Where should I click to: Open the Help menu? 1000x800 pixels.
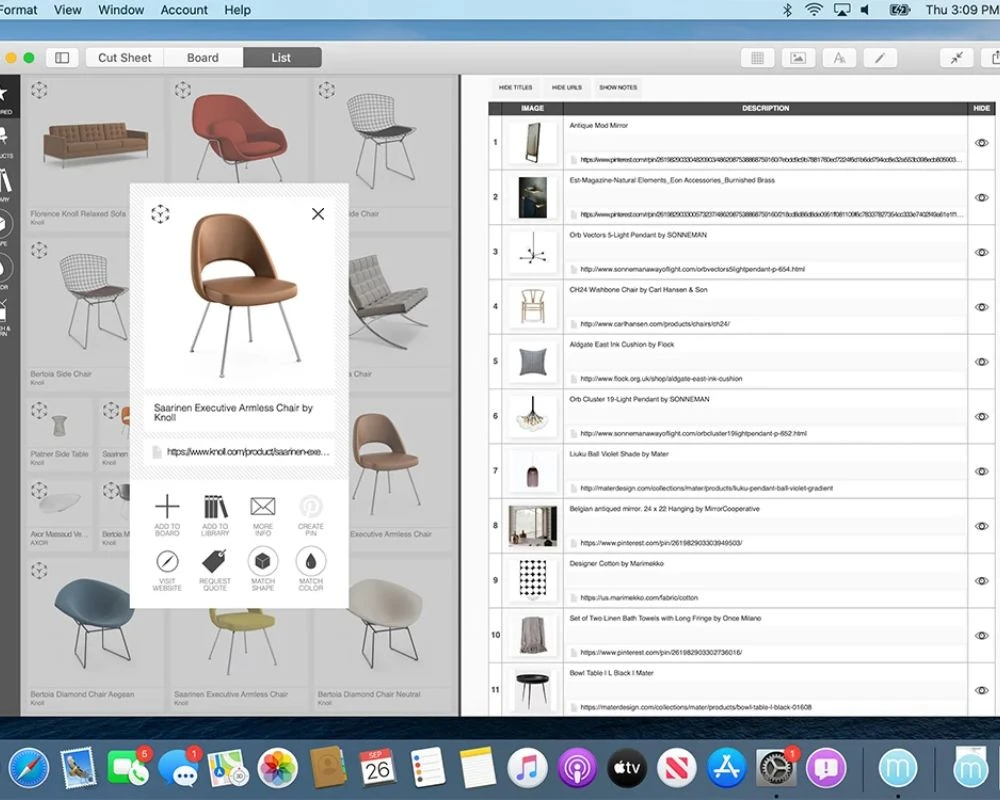(237, 10)
